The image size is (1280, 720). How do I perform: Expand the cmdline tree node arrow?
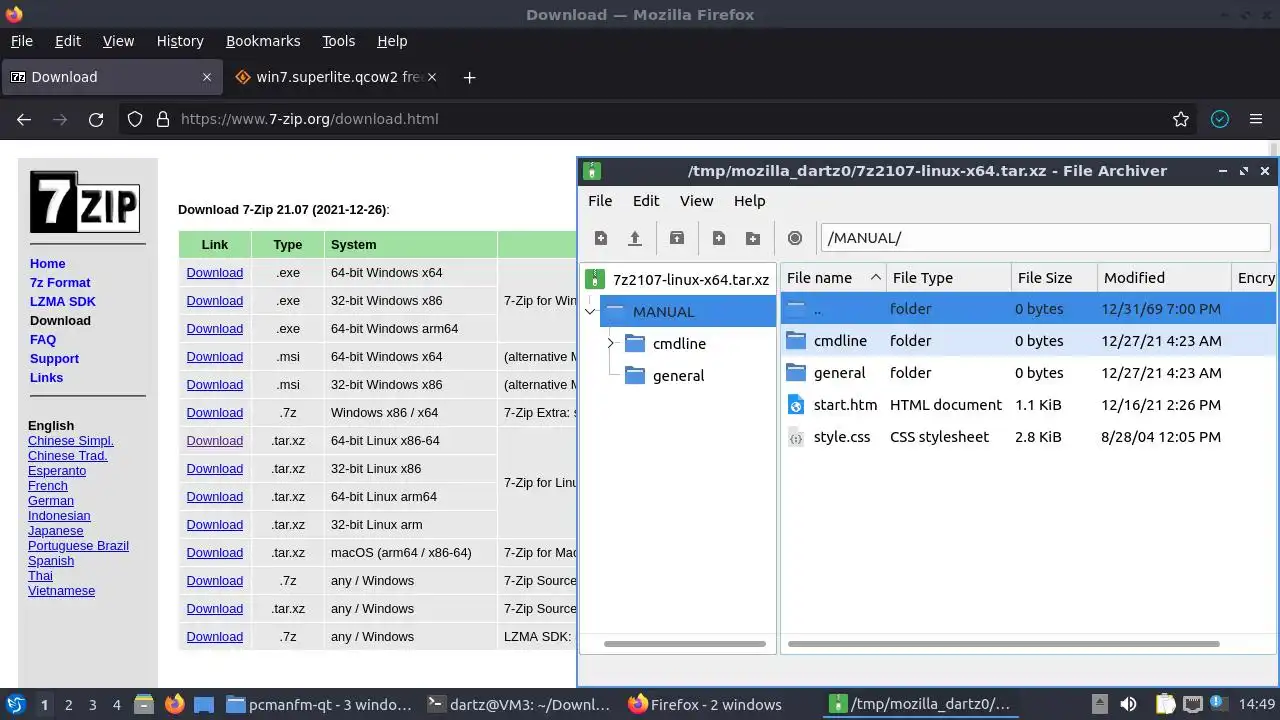610,344
